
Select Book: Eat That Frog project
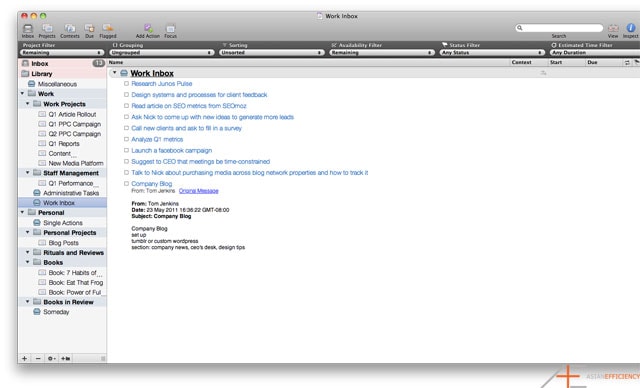[x=76, y=282]
